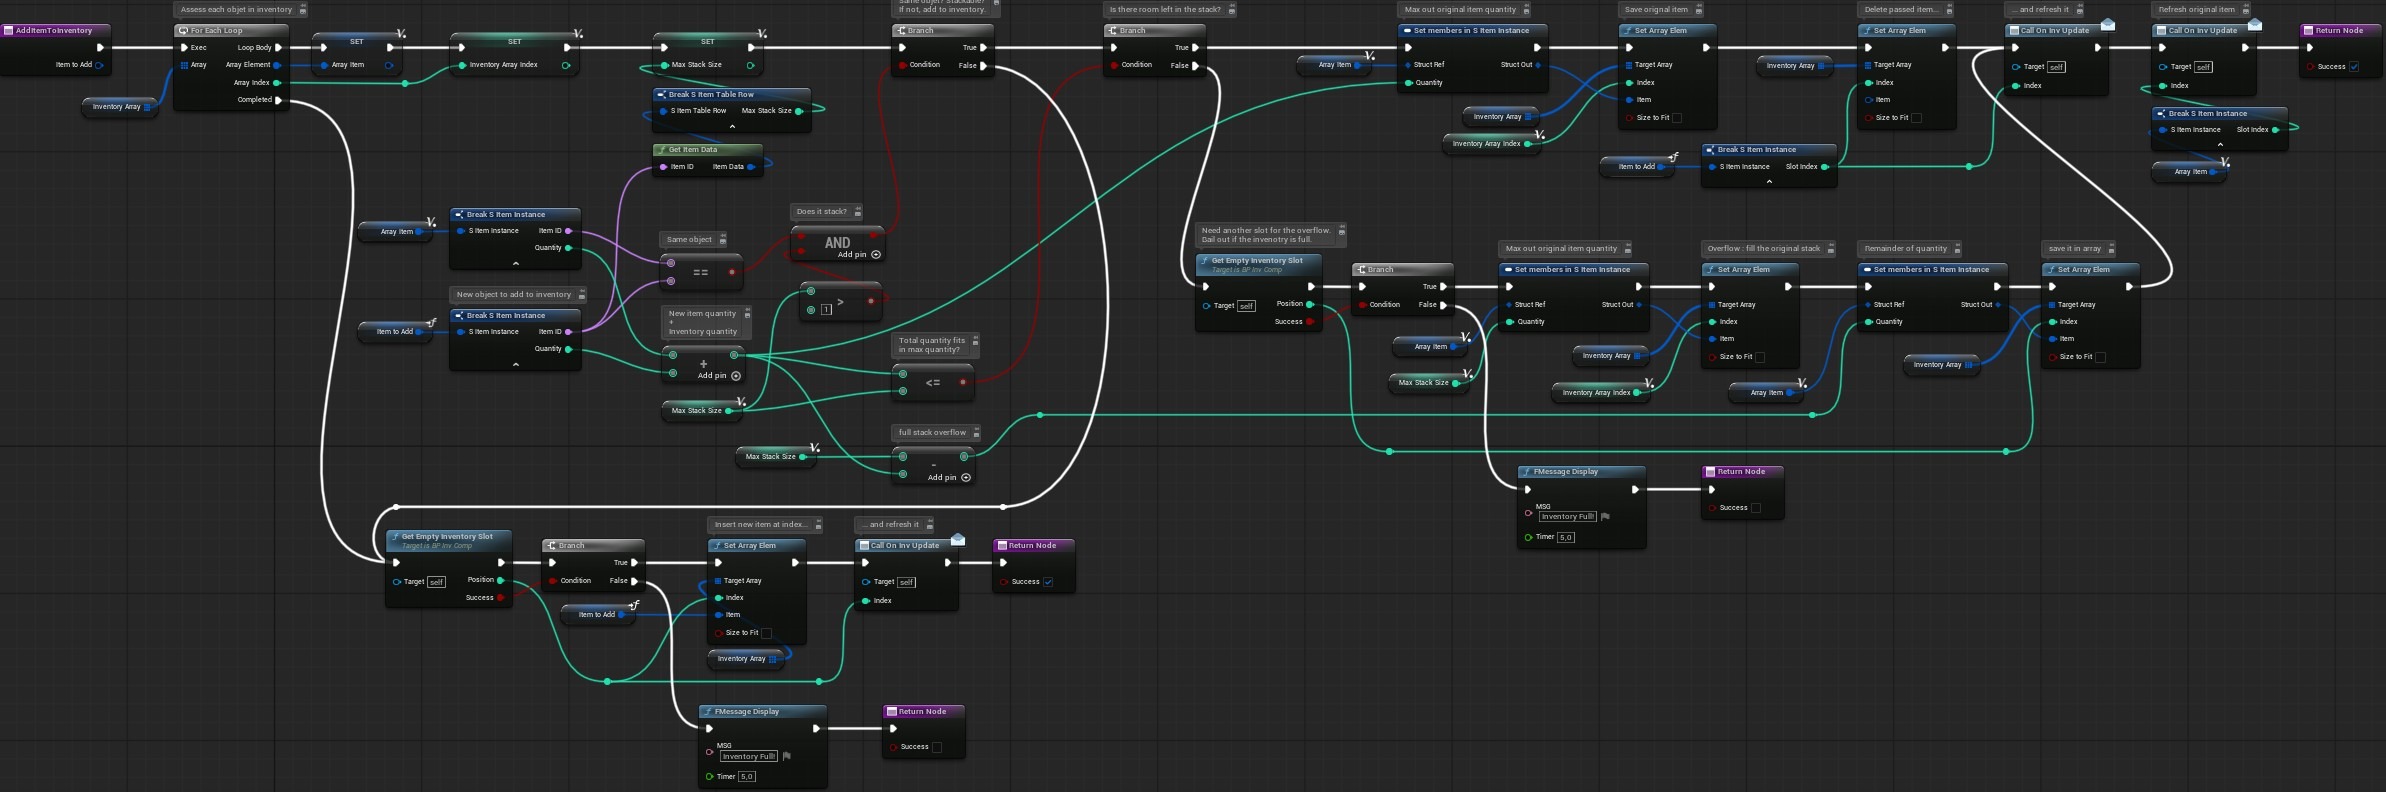Click the Get Item Data function icon
Viewport: 2386px width, 792px height.
click(x=661, y=150)
